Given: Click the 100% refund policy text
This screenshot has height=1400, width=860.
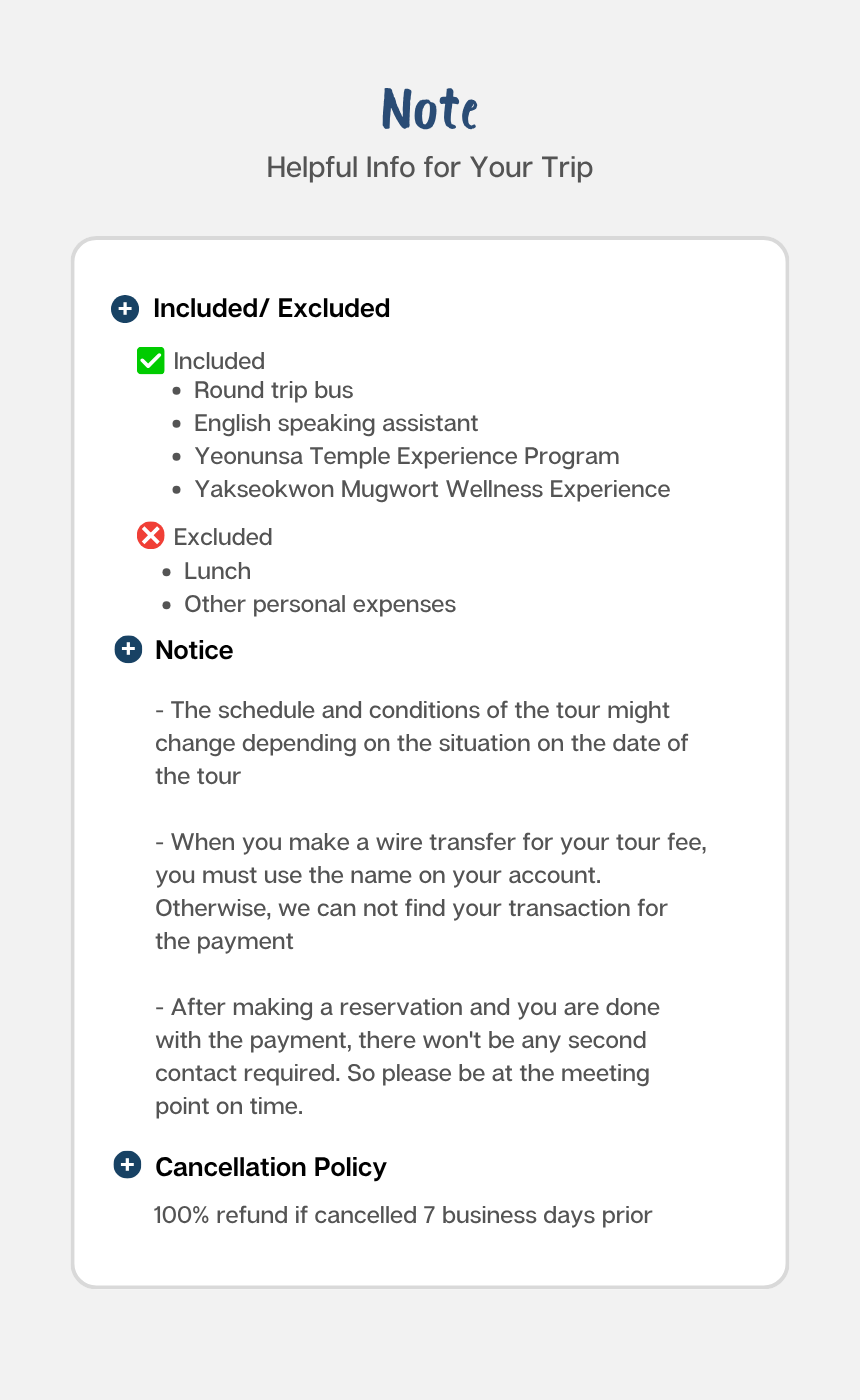Looking at the screenshot, I should [403, 1216].
